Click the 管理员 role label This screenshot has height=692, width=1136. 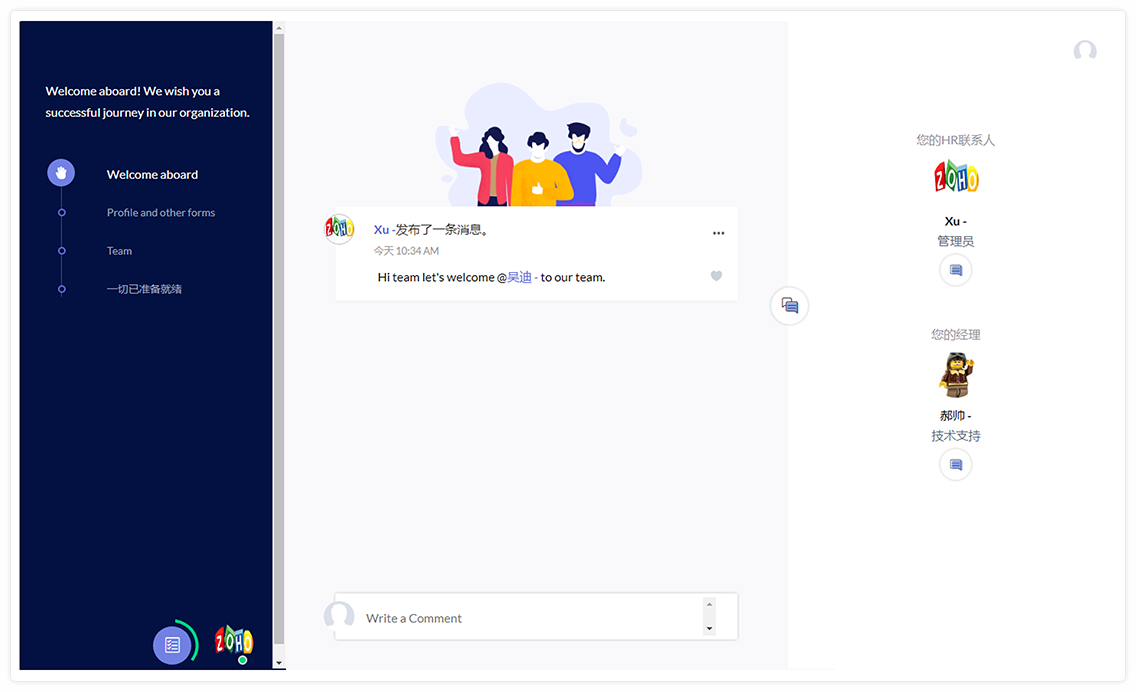[956, 241]
